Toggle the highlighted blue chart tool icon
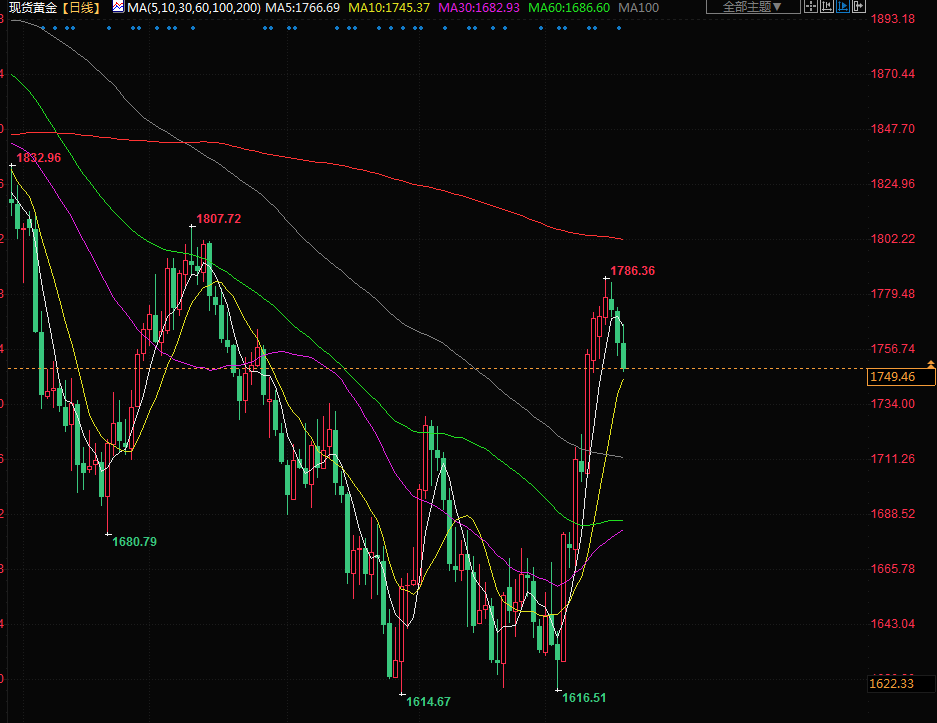Screen dimensions: 937x723 [x=846, y=7]
